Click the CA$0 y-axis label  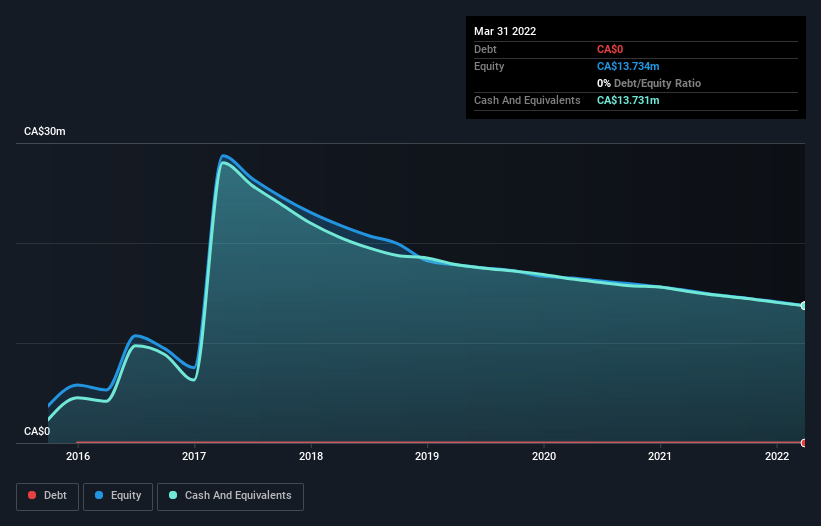point(37,431)
